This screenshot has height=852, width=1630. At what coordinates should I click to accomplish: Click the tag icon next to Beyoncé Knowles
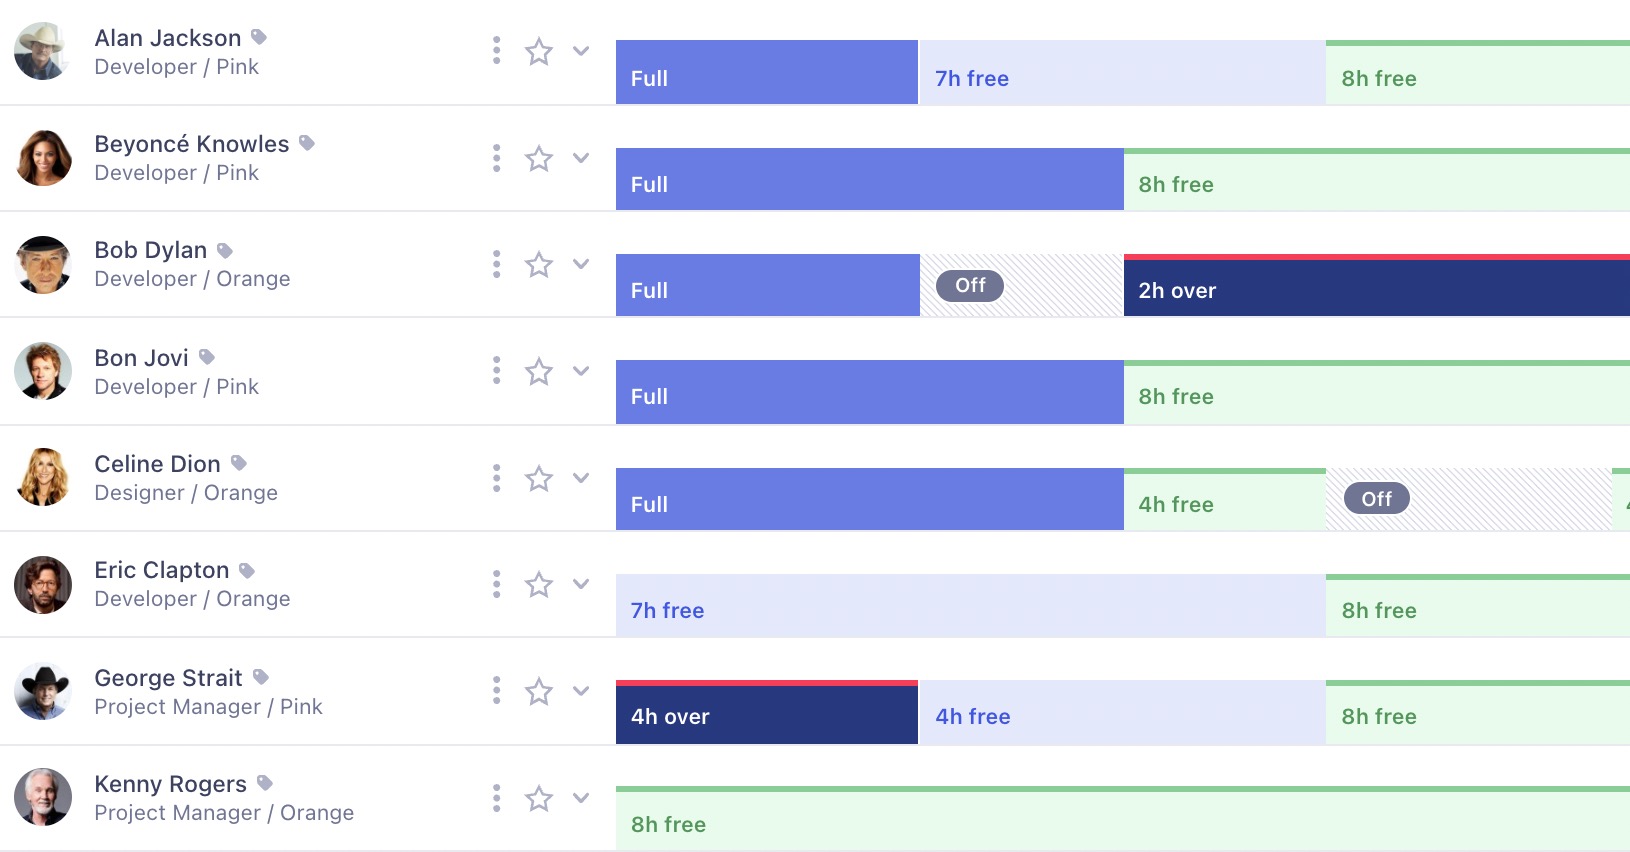pos(306,142)
